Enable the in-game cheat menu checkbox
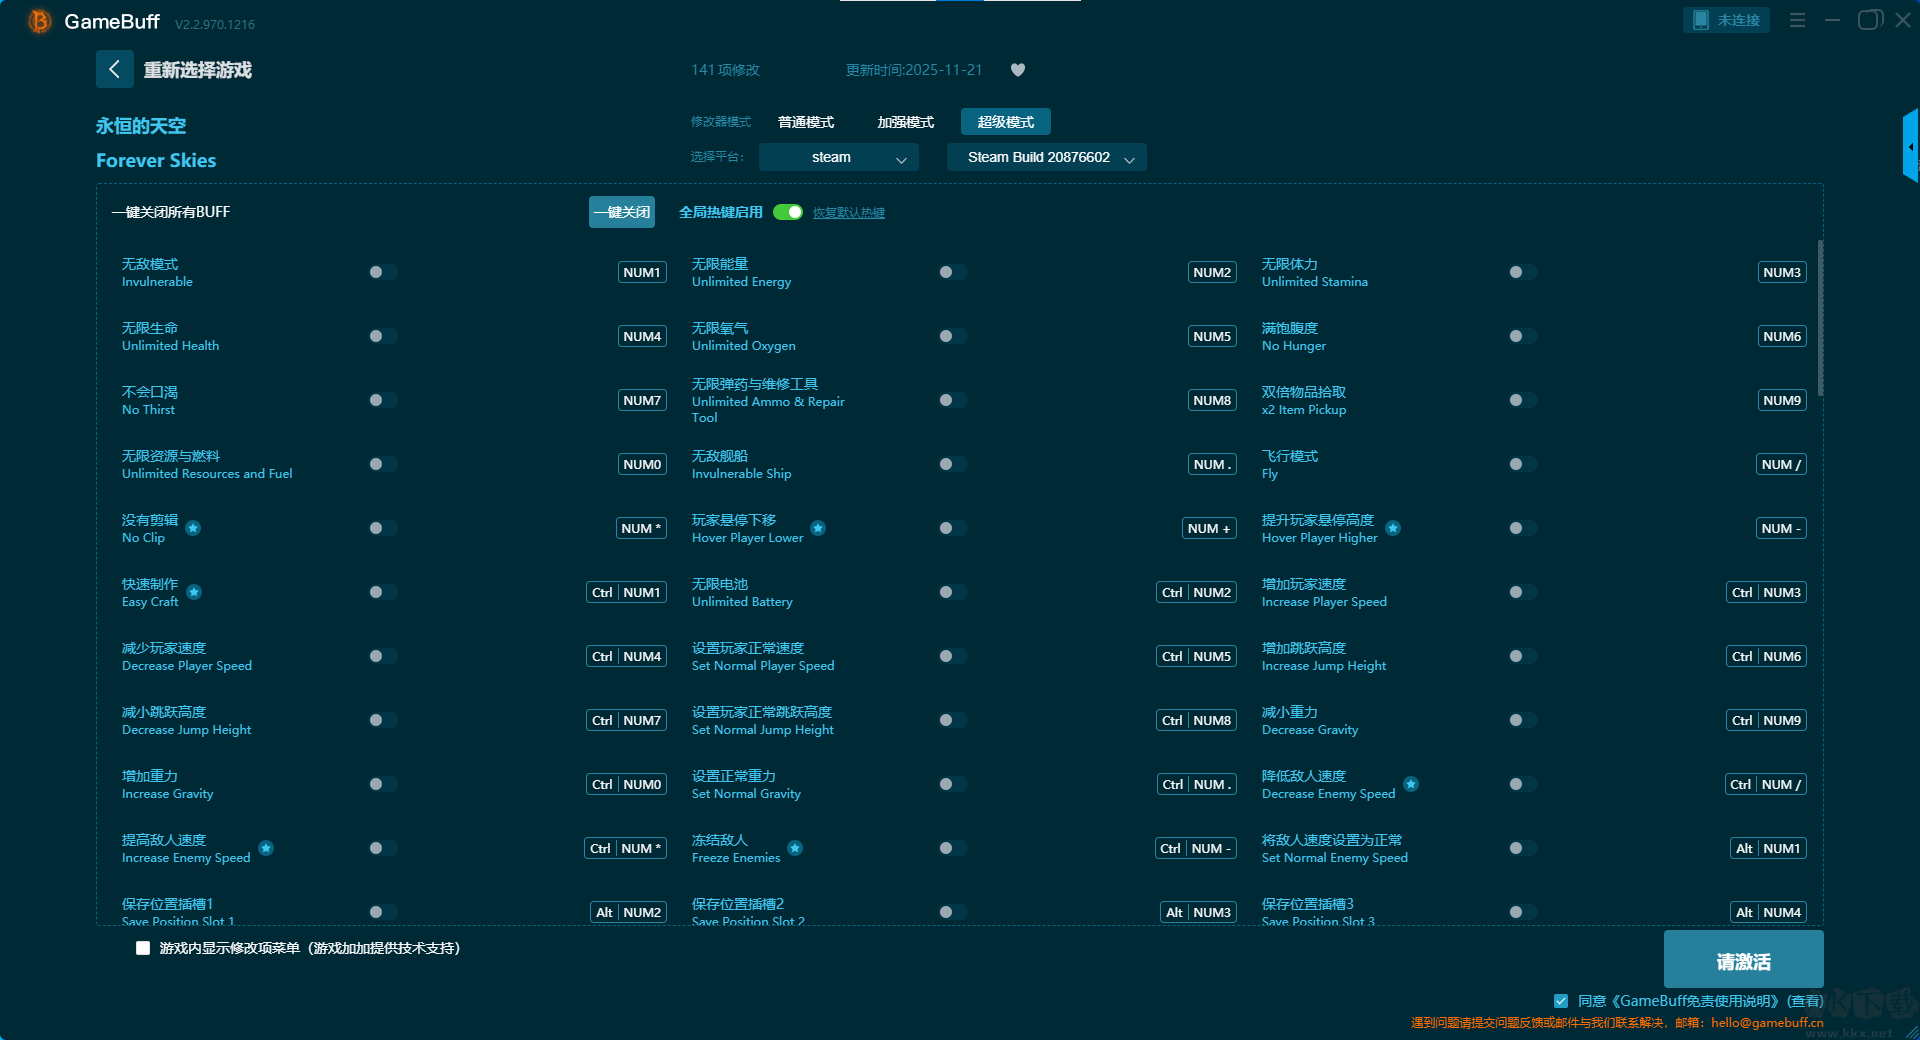This screenshot has height=1040, width=1920. pyautogui.click(x=143, y=948)
